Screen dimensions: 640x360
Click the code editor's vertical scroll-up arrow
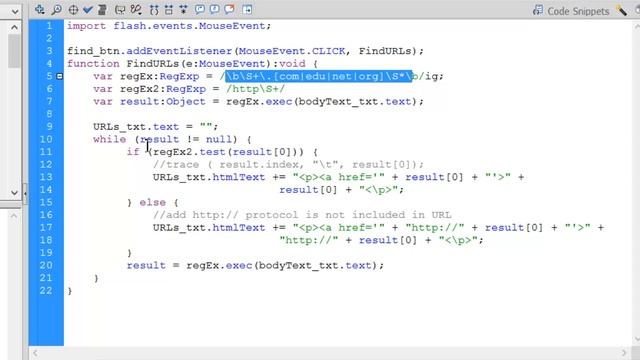(637, 27)
